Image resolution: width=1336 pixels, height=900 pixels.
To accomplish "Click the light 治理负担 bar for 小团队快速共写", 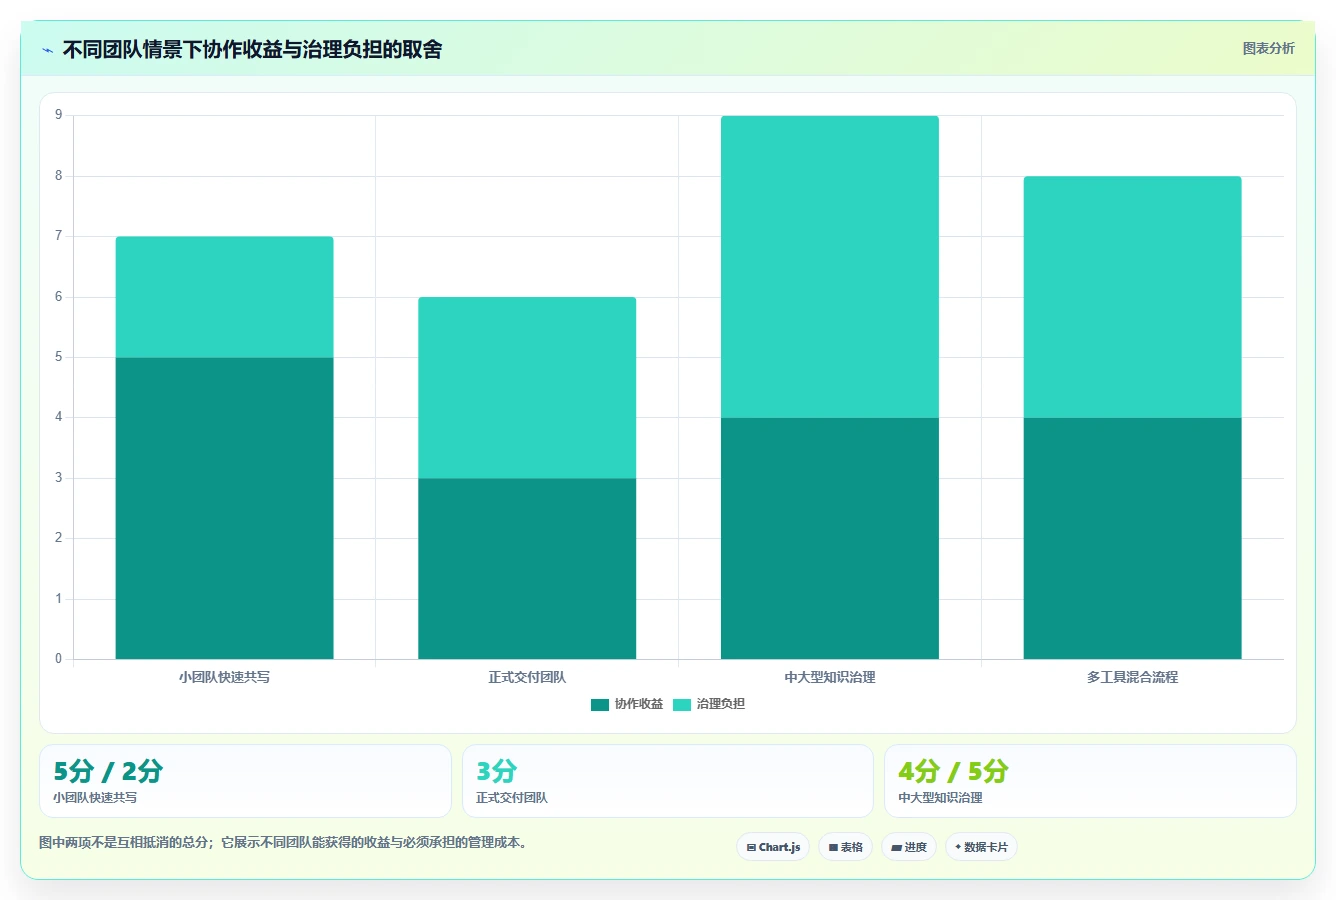I will pos(224,297).
